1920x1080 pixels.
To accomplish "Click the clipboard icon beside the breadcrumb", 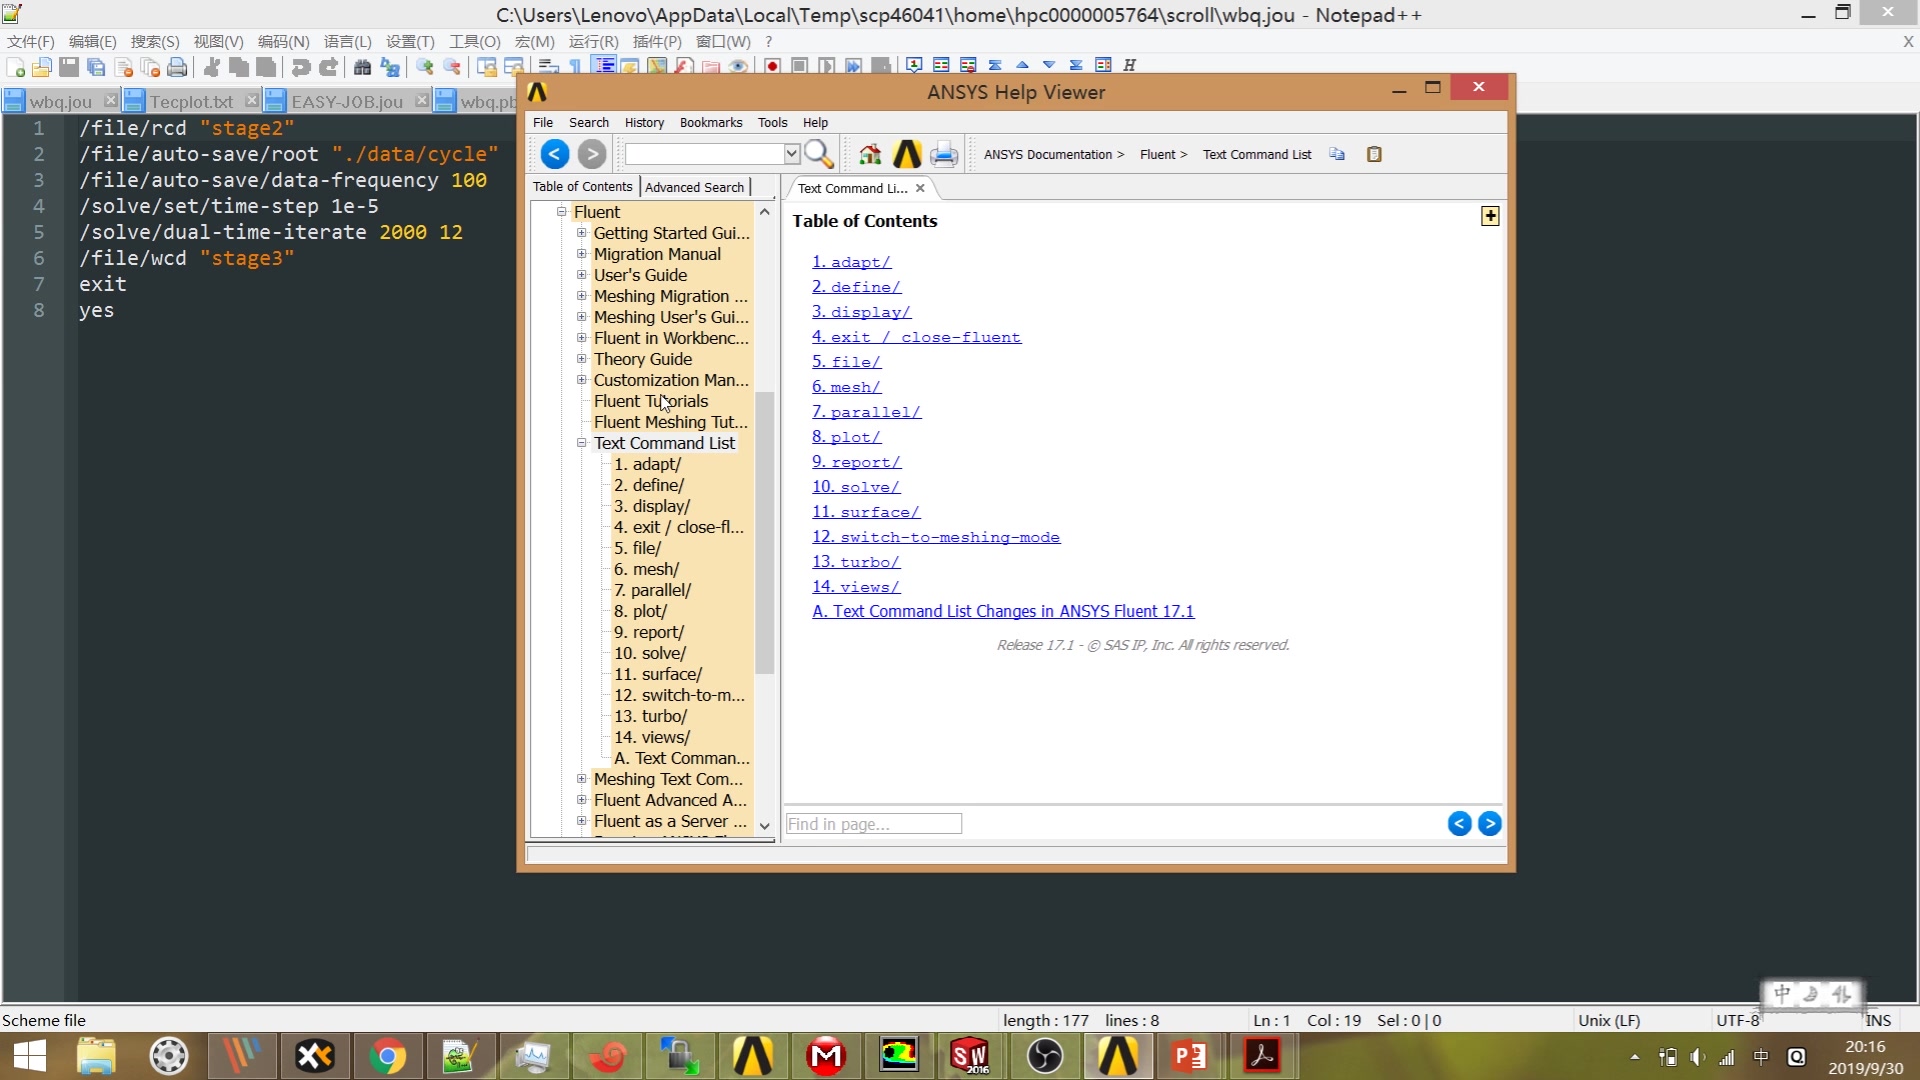I will tap(1374, 154).
